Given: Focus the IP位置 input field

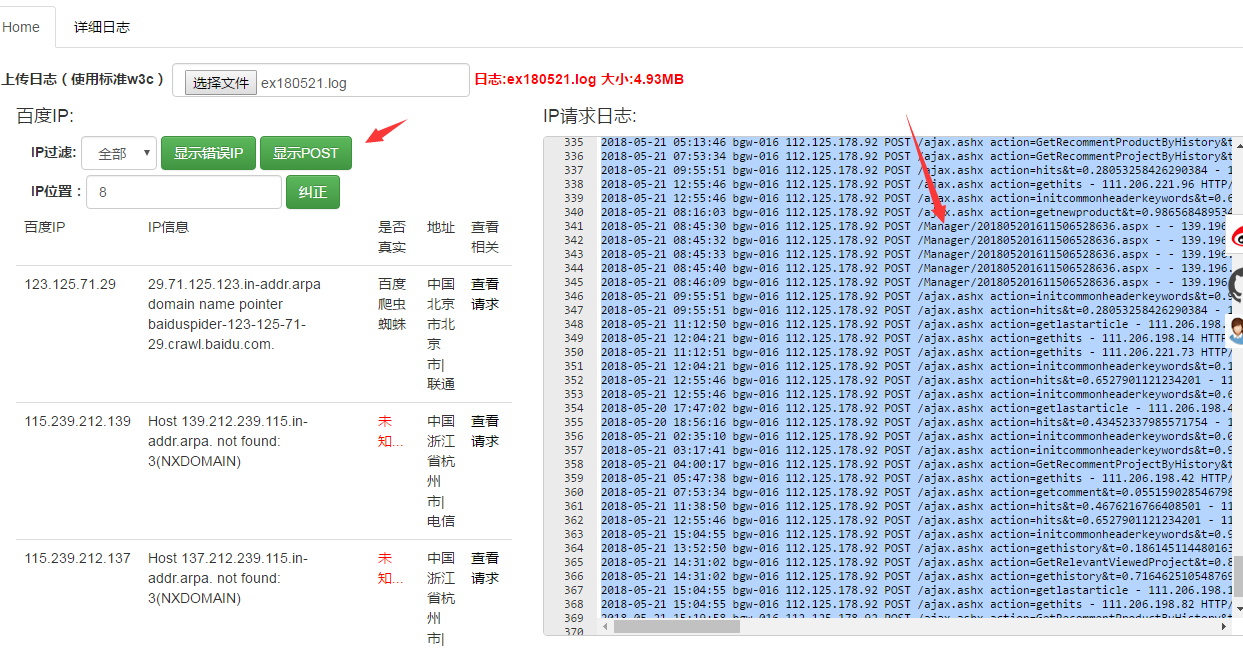Looking at the screenshot, I should [x=184, y=192].
